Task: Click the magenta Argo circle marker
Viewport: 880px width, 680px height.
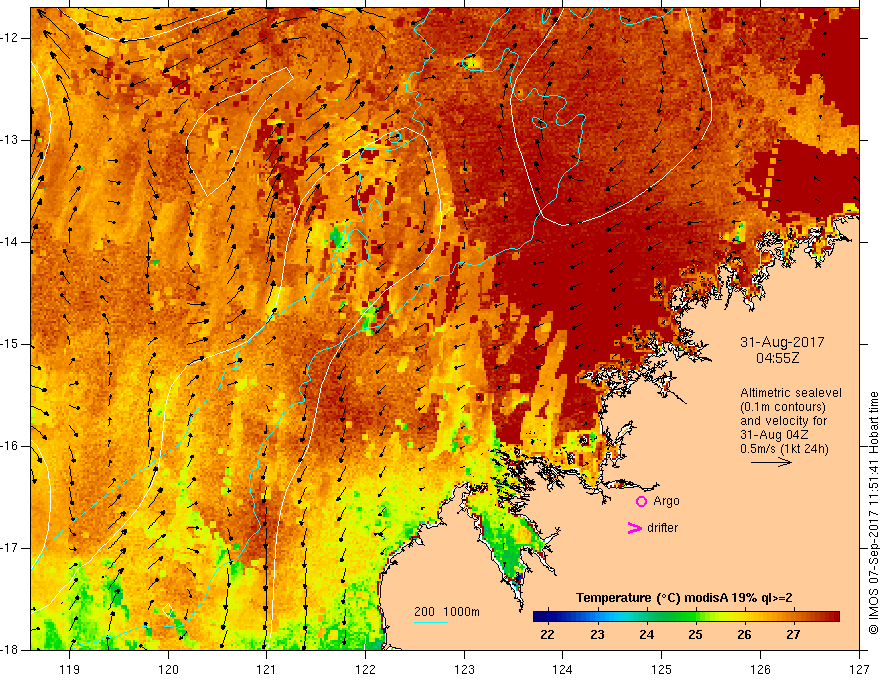Action: 641,502
